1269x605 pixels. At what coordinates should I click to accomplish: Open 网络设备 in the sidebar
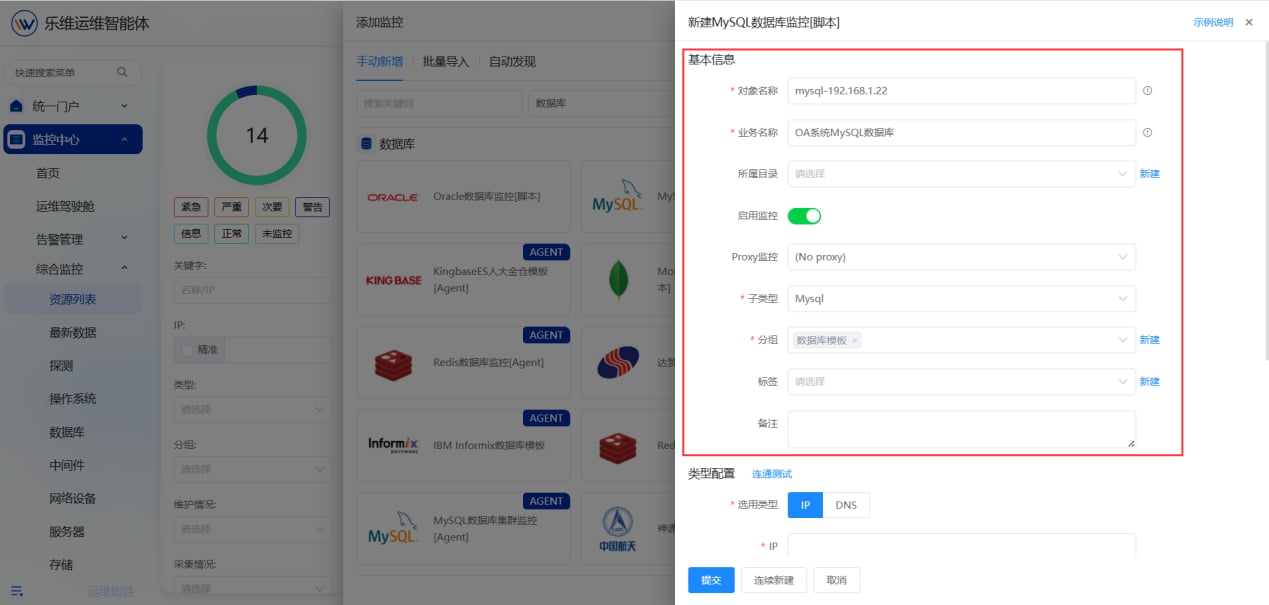[x=73, y=498]
